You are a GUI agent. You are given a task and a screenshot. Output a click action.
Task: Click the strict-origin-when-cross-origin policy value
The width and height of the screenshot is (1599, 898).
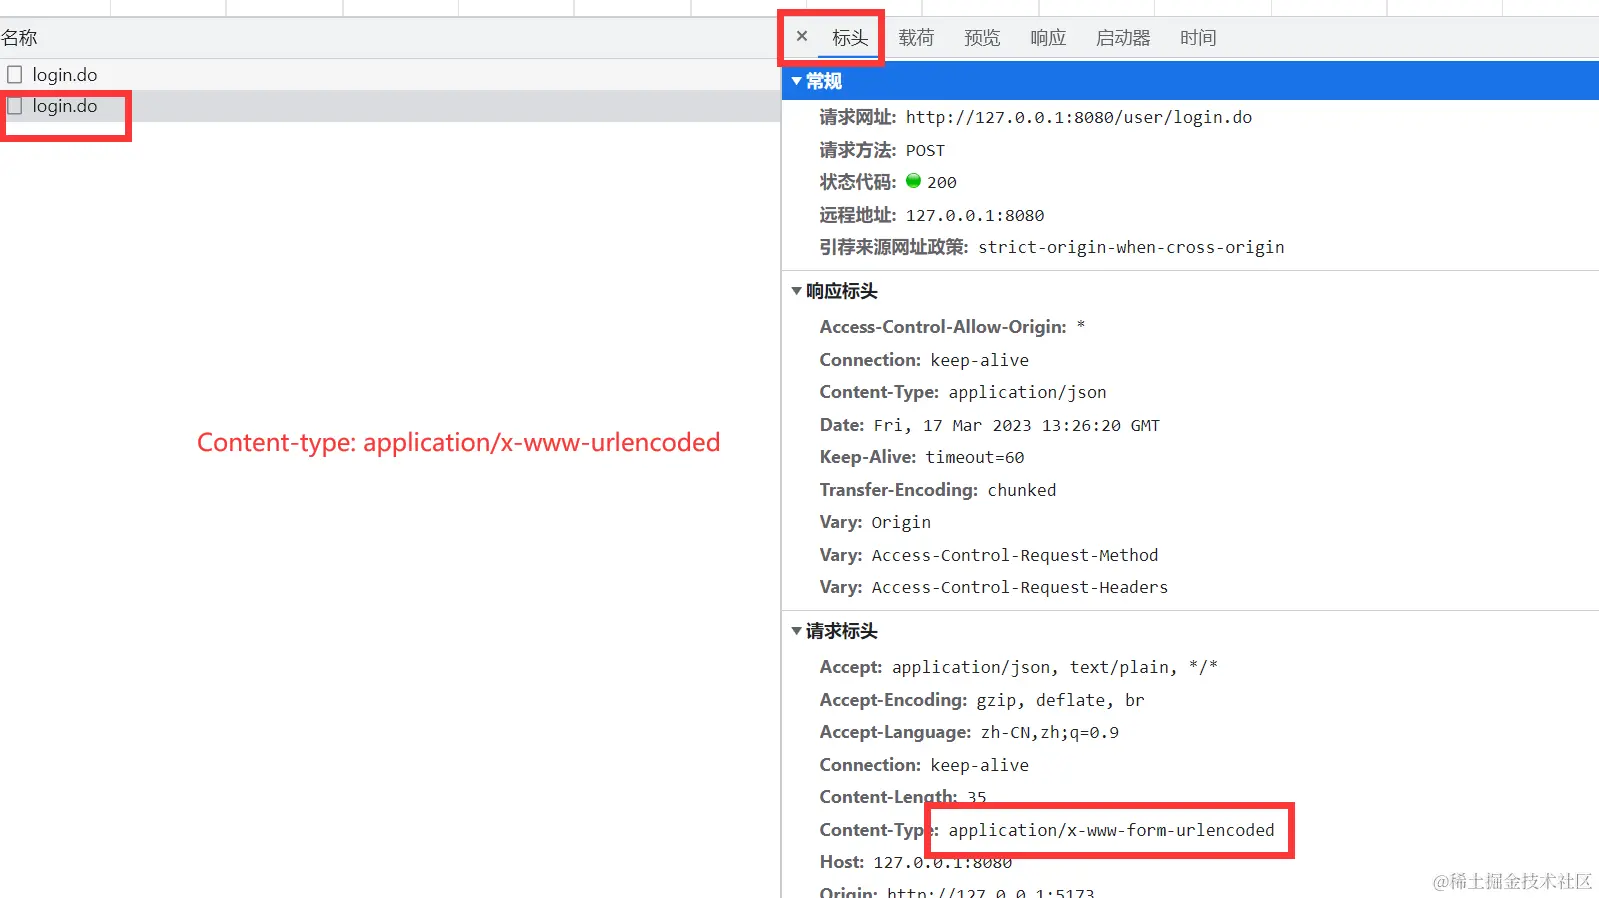[x=1131, y=247]
